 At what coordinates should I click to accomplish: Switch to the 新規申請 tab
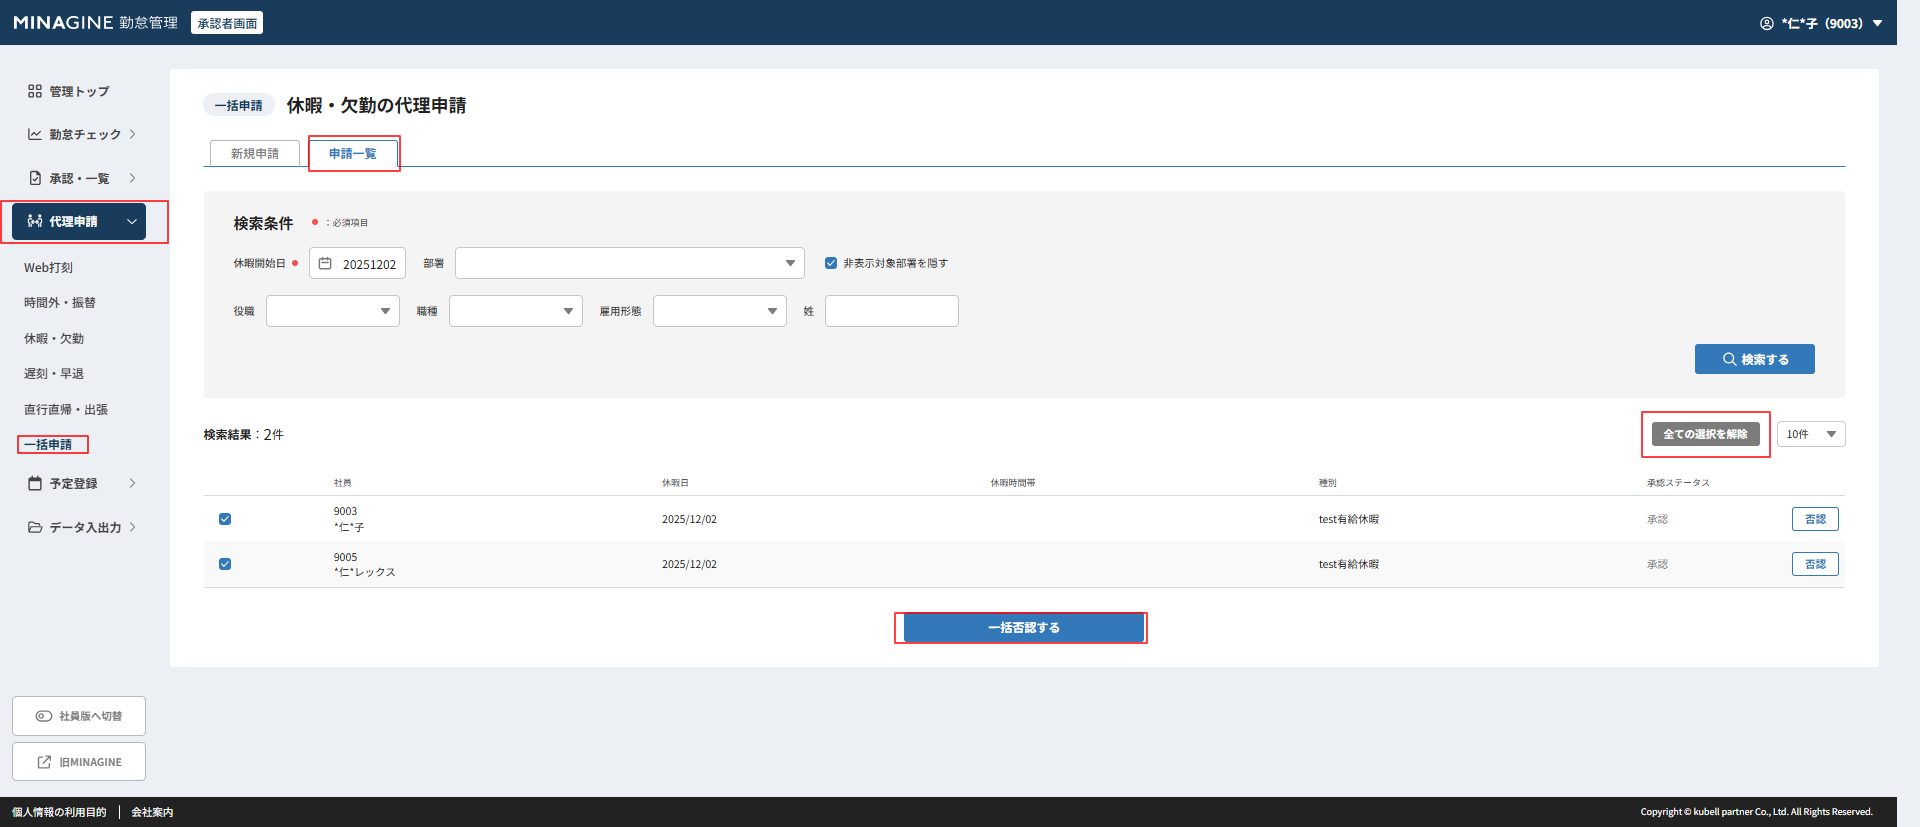coord(255,153)
